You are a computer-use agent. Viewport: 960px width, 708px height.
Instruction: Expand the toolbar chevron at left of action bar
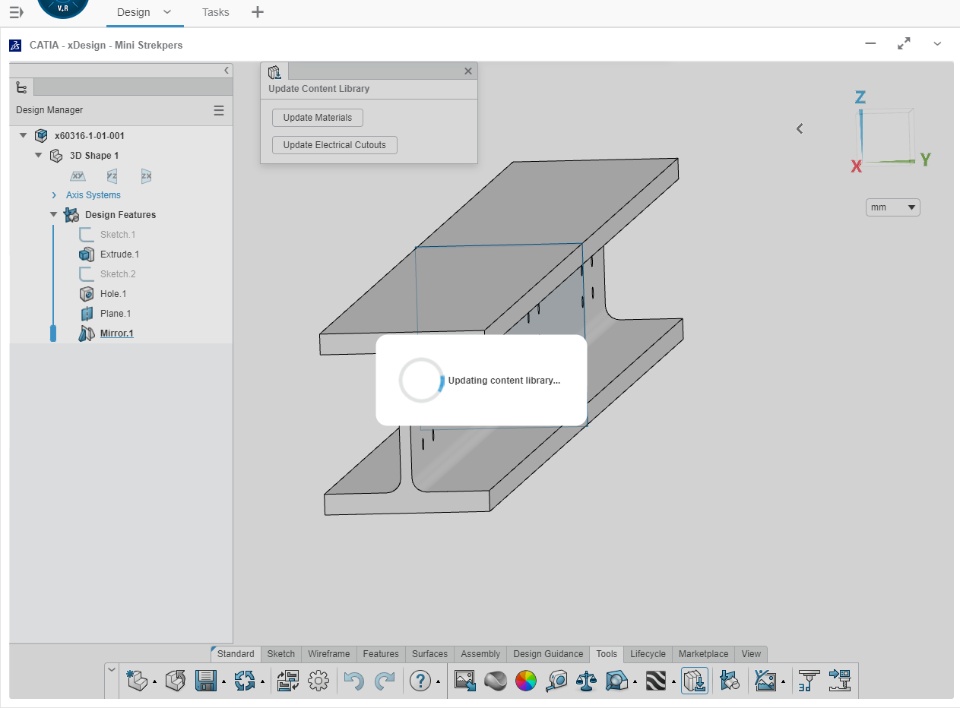click(x=111, y=670)
